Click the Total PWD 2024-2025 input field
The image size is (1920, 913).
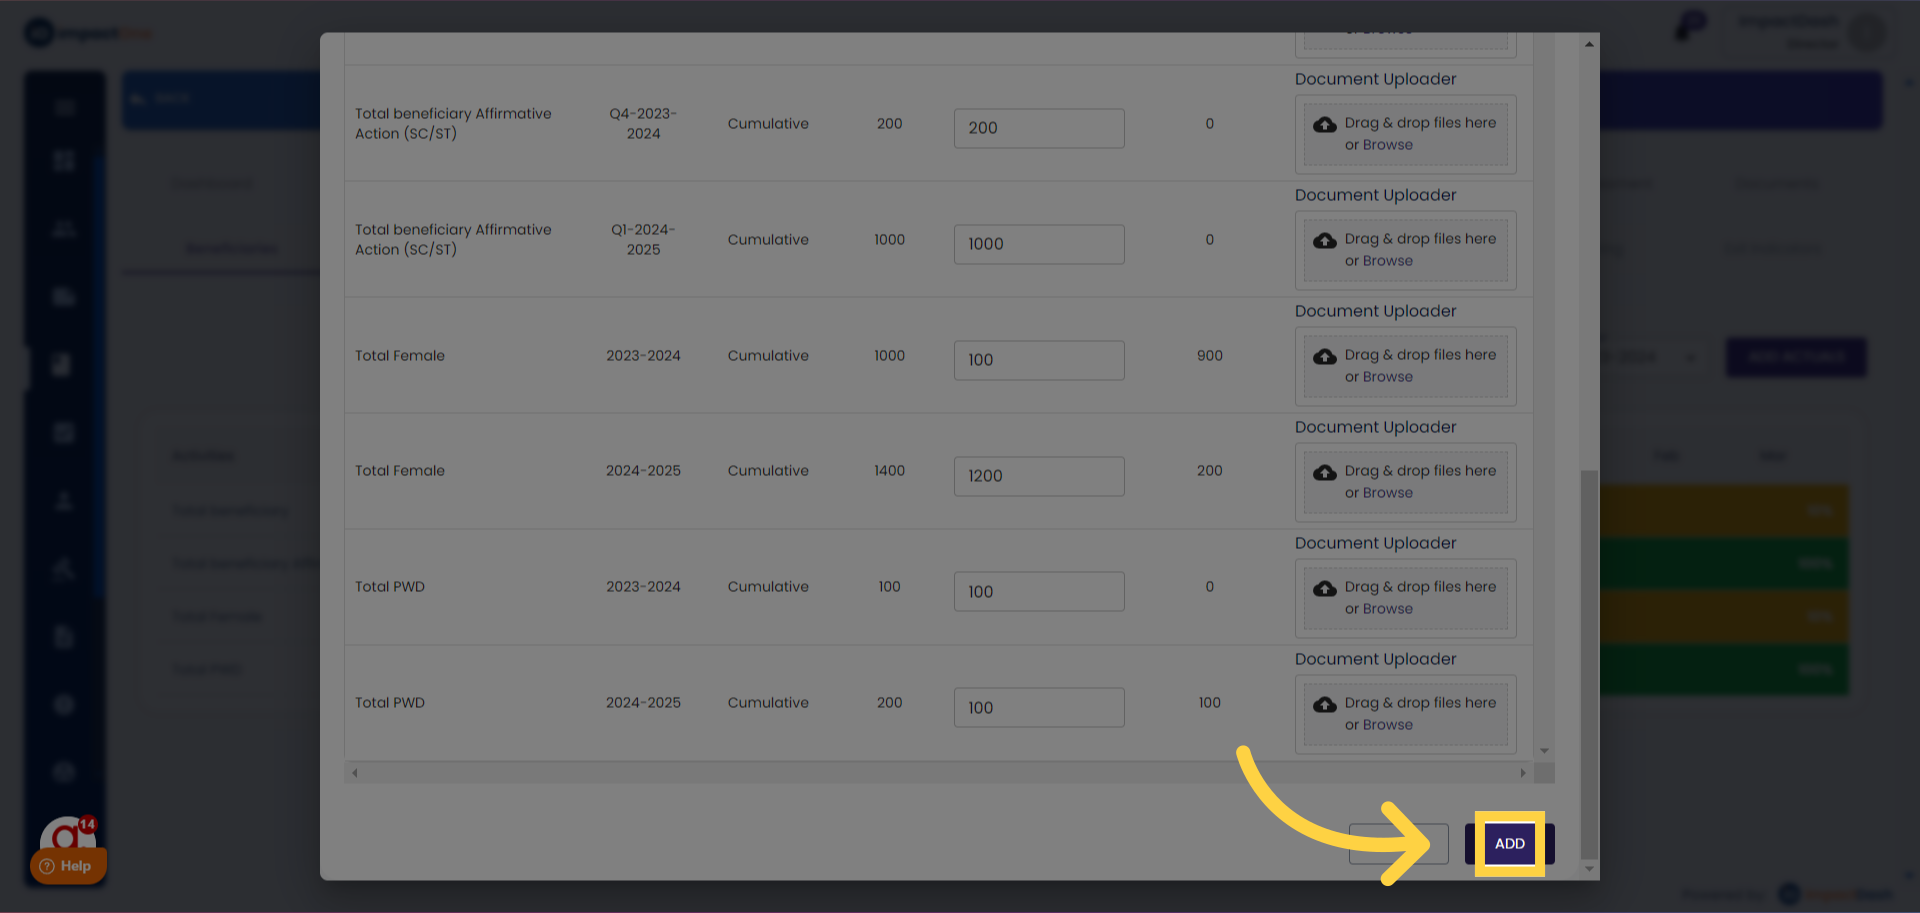(1038, 708)
